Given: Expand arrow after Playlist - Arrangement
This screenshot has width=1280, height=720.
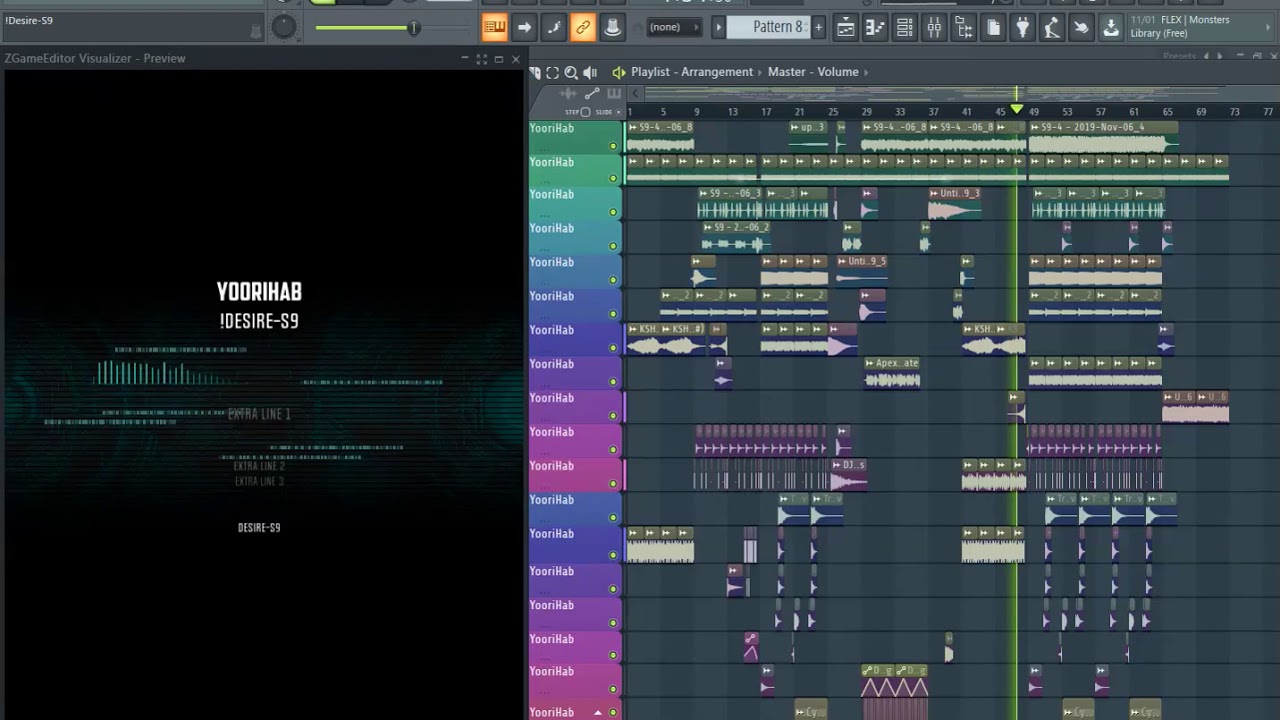Looking at the screenshot, I should [x=760, y=72].
